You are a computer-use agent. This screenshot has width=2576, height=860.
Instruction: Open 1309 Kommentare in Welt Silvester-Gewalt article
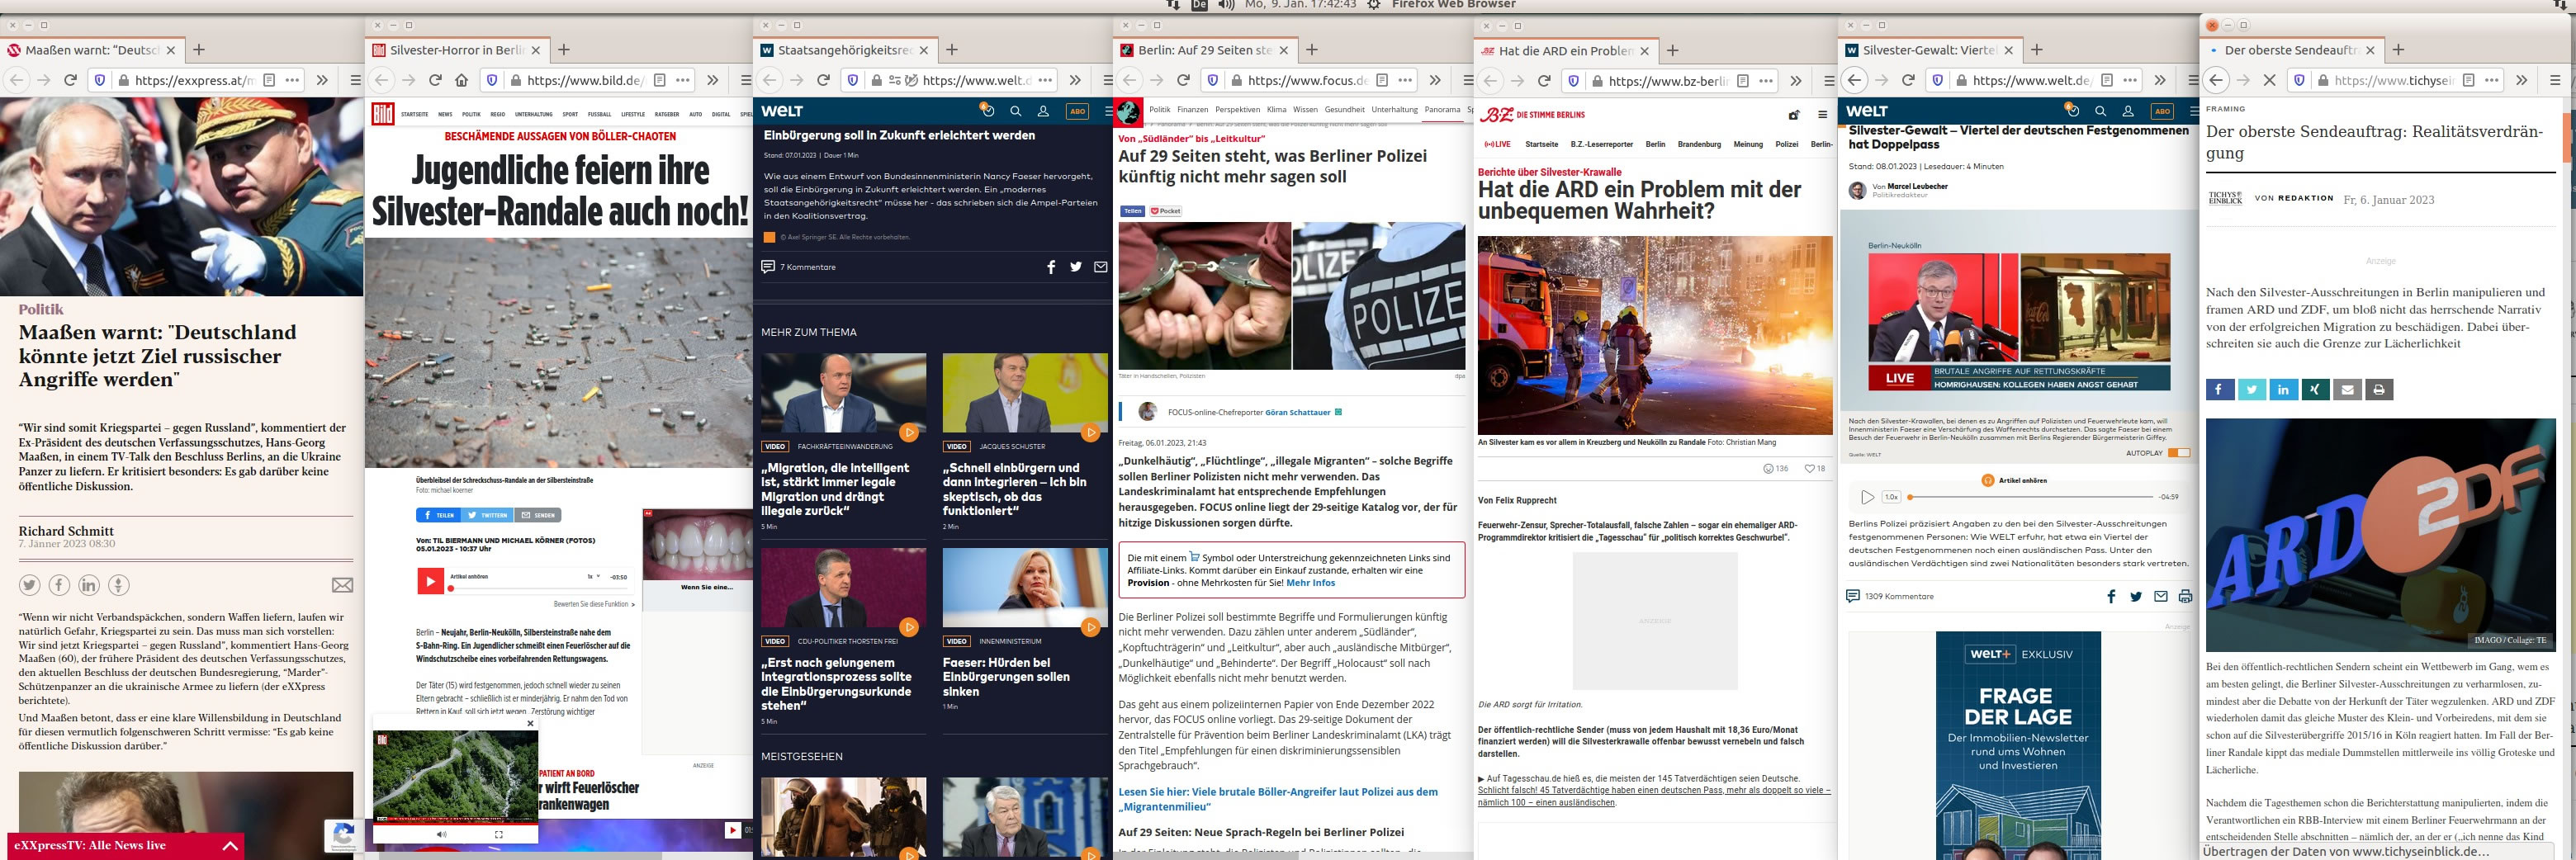(1889, 597)
